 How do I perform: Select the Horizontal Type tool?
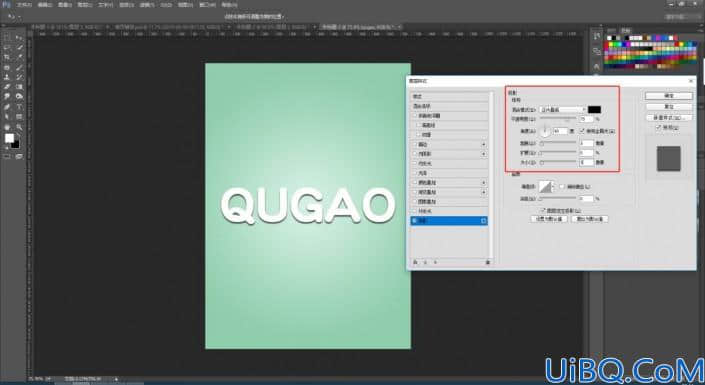19,107
